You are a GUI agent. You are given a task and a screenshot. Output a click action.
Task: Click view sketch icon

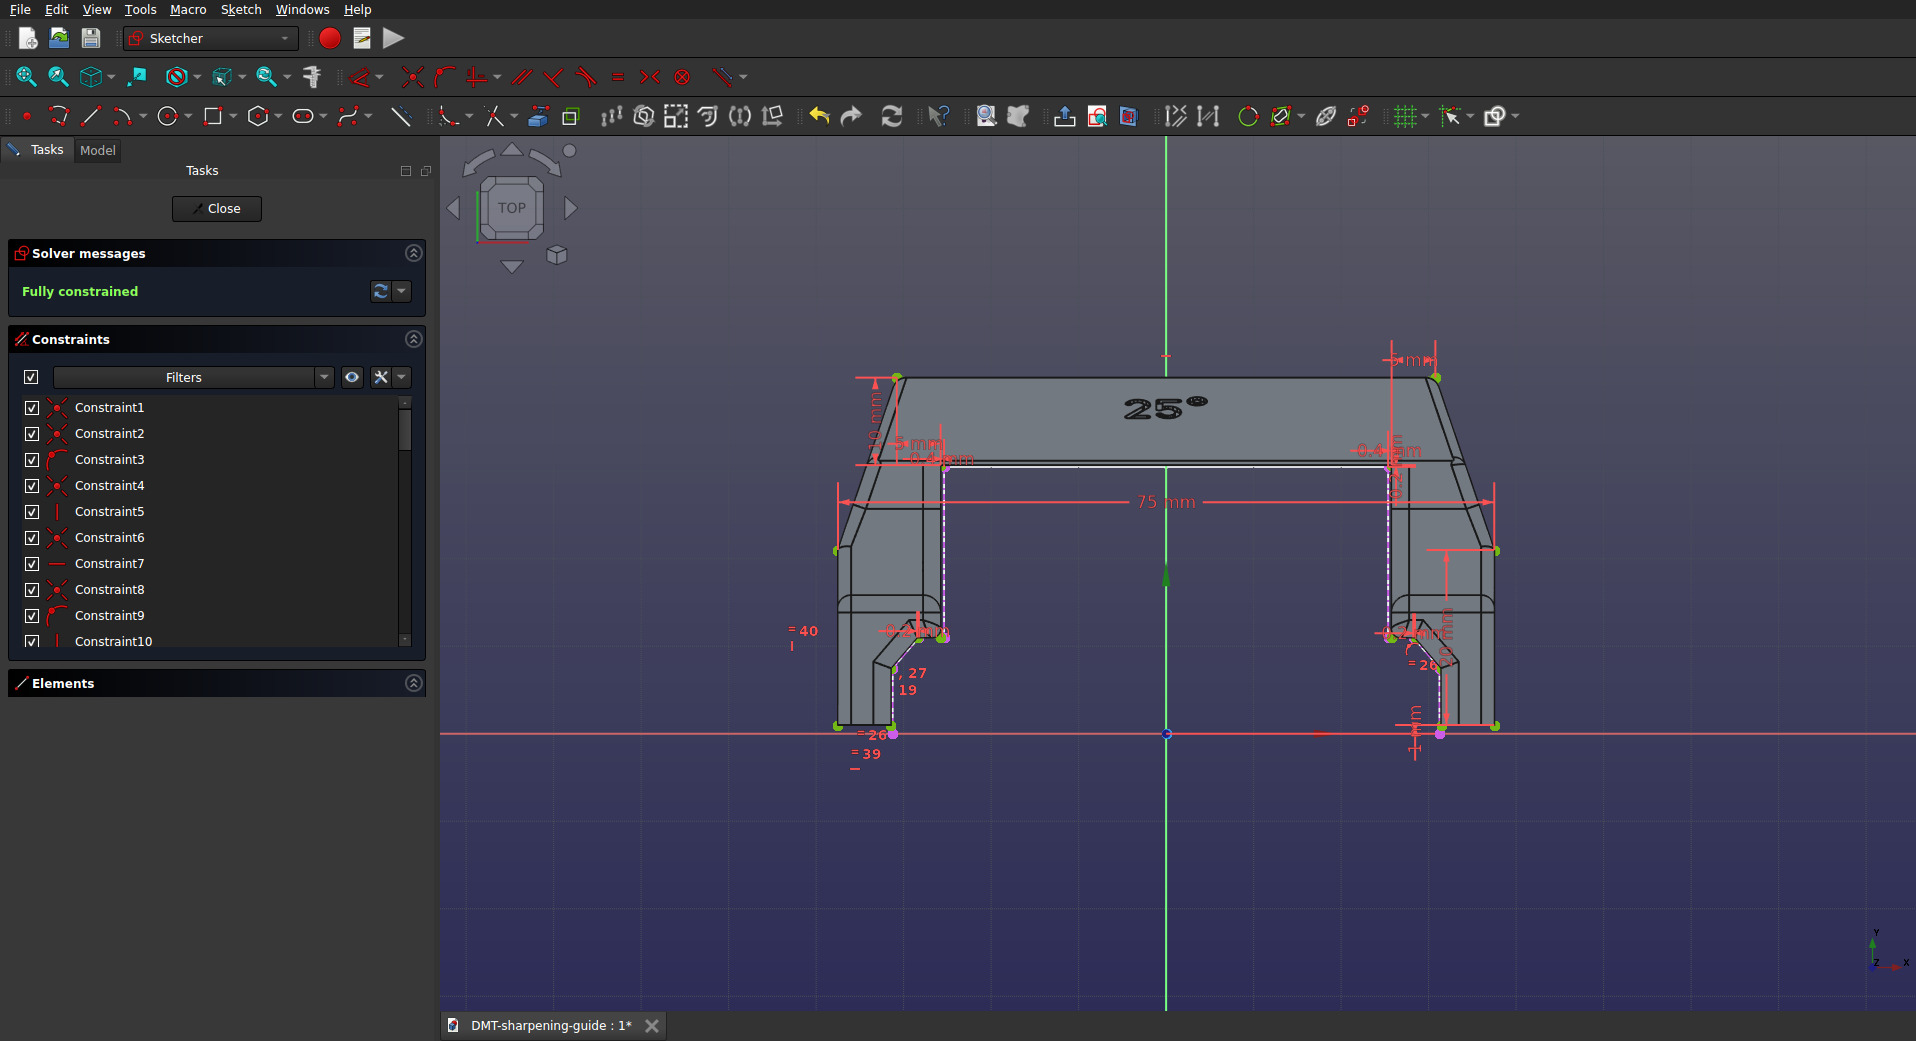(1097, 116)
